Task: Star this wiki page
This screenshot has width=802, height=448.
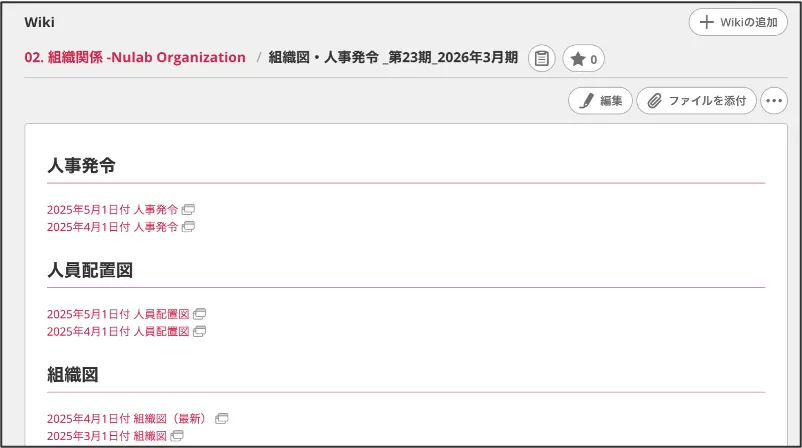Action: pos(584,58)
